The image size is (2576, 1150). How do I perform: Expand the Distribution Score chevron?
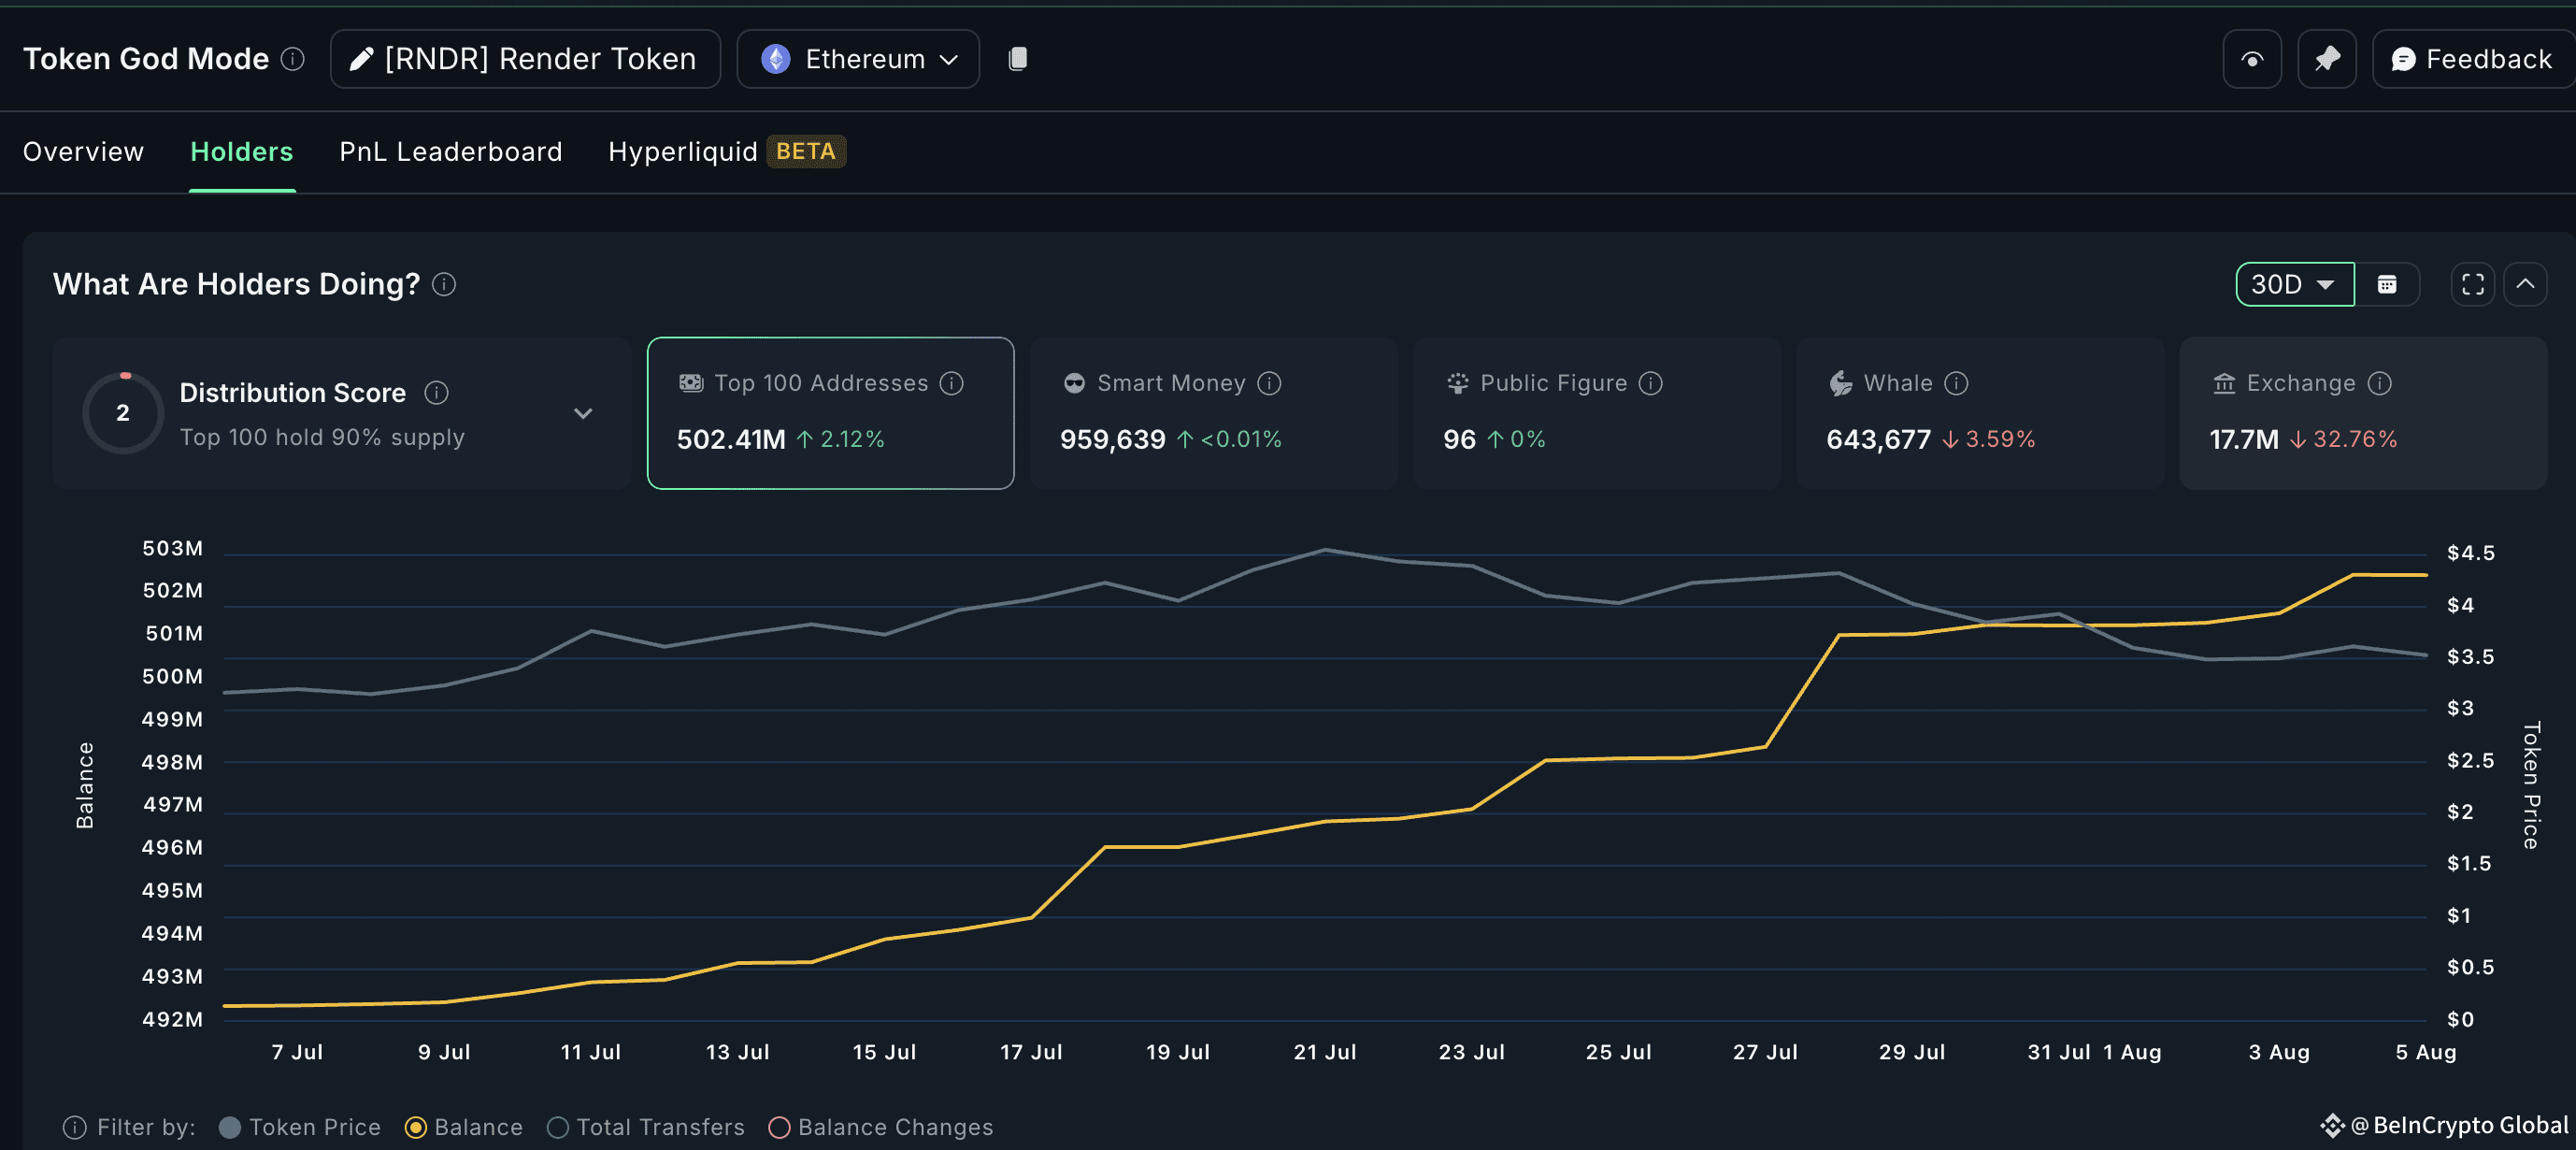pos(583,413)
